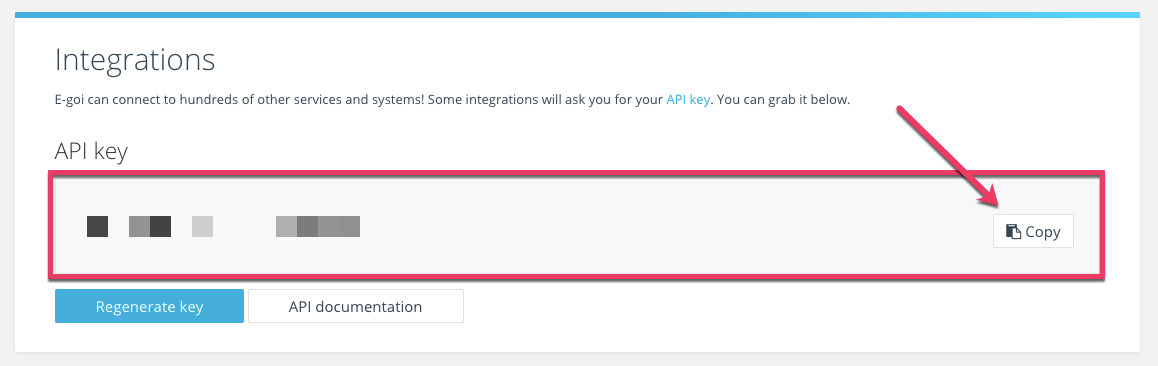Viewport: 1158px width, 366px height.
Task: Click the blue bar atop the panel
Action: point(577,15)
